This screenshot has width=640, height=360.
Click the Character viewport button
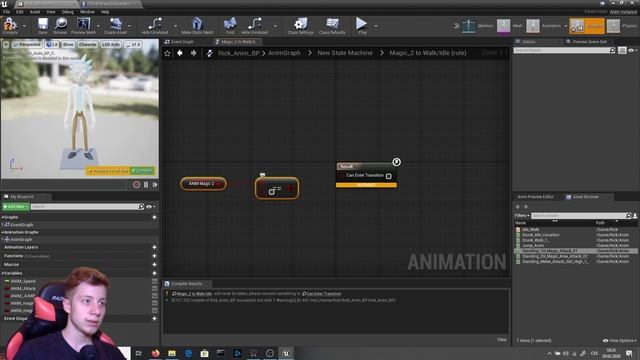coord(87,44)
